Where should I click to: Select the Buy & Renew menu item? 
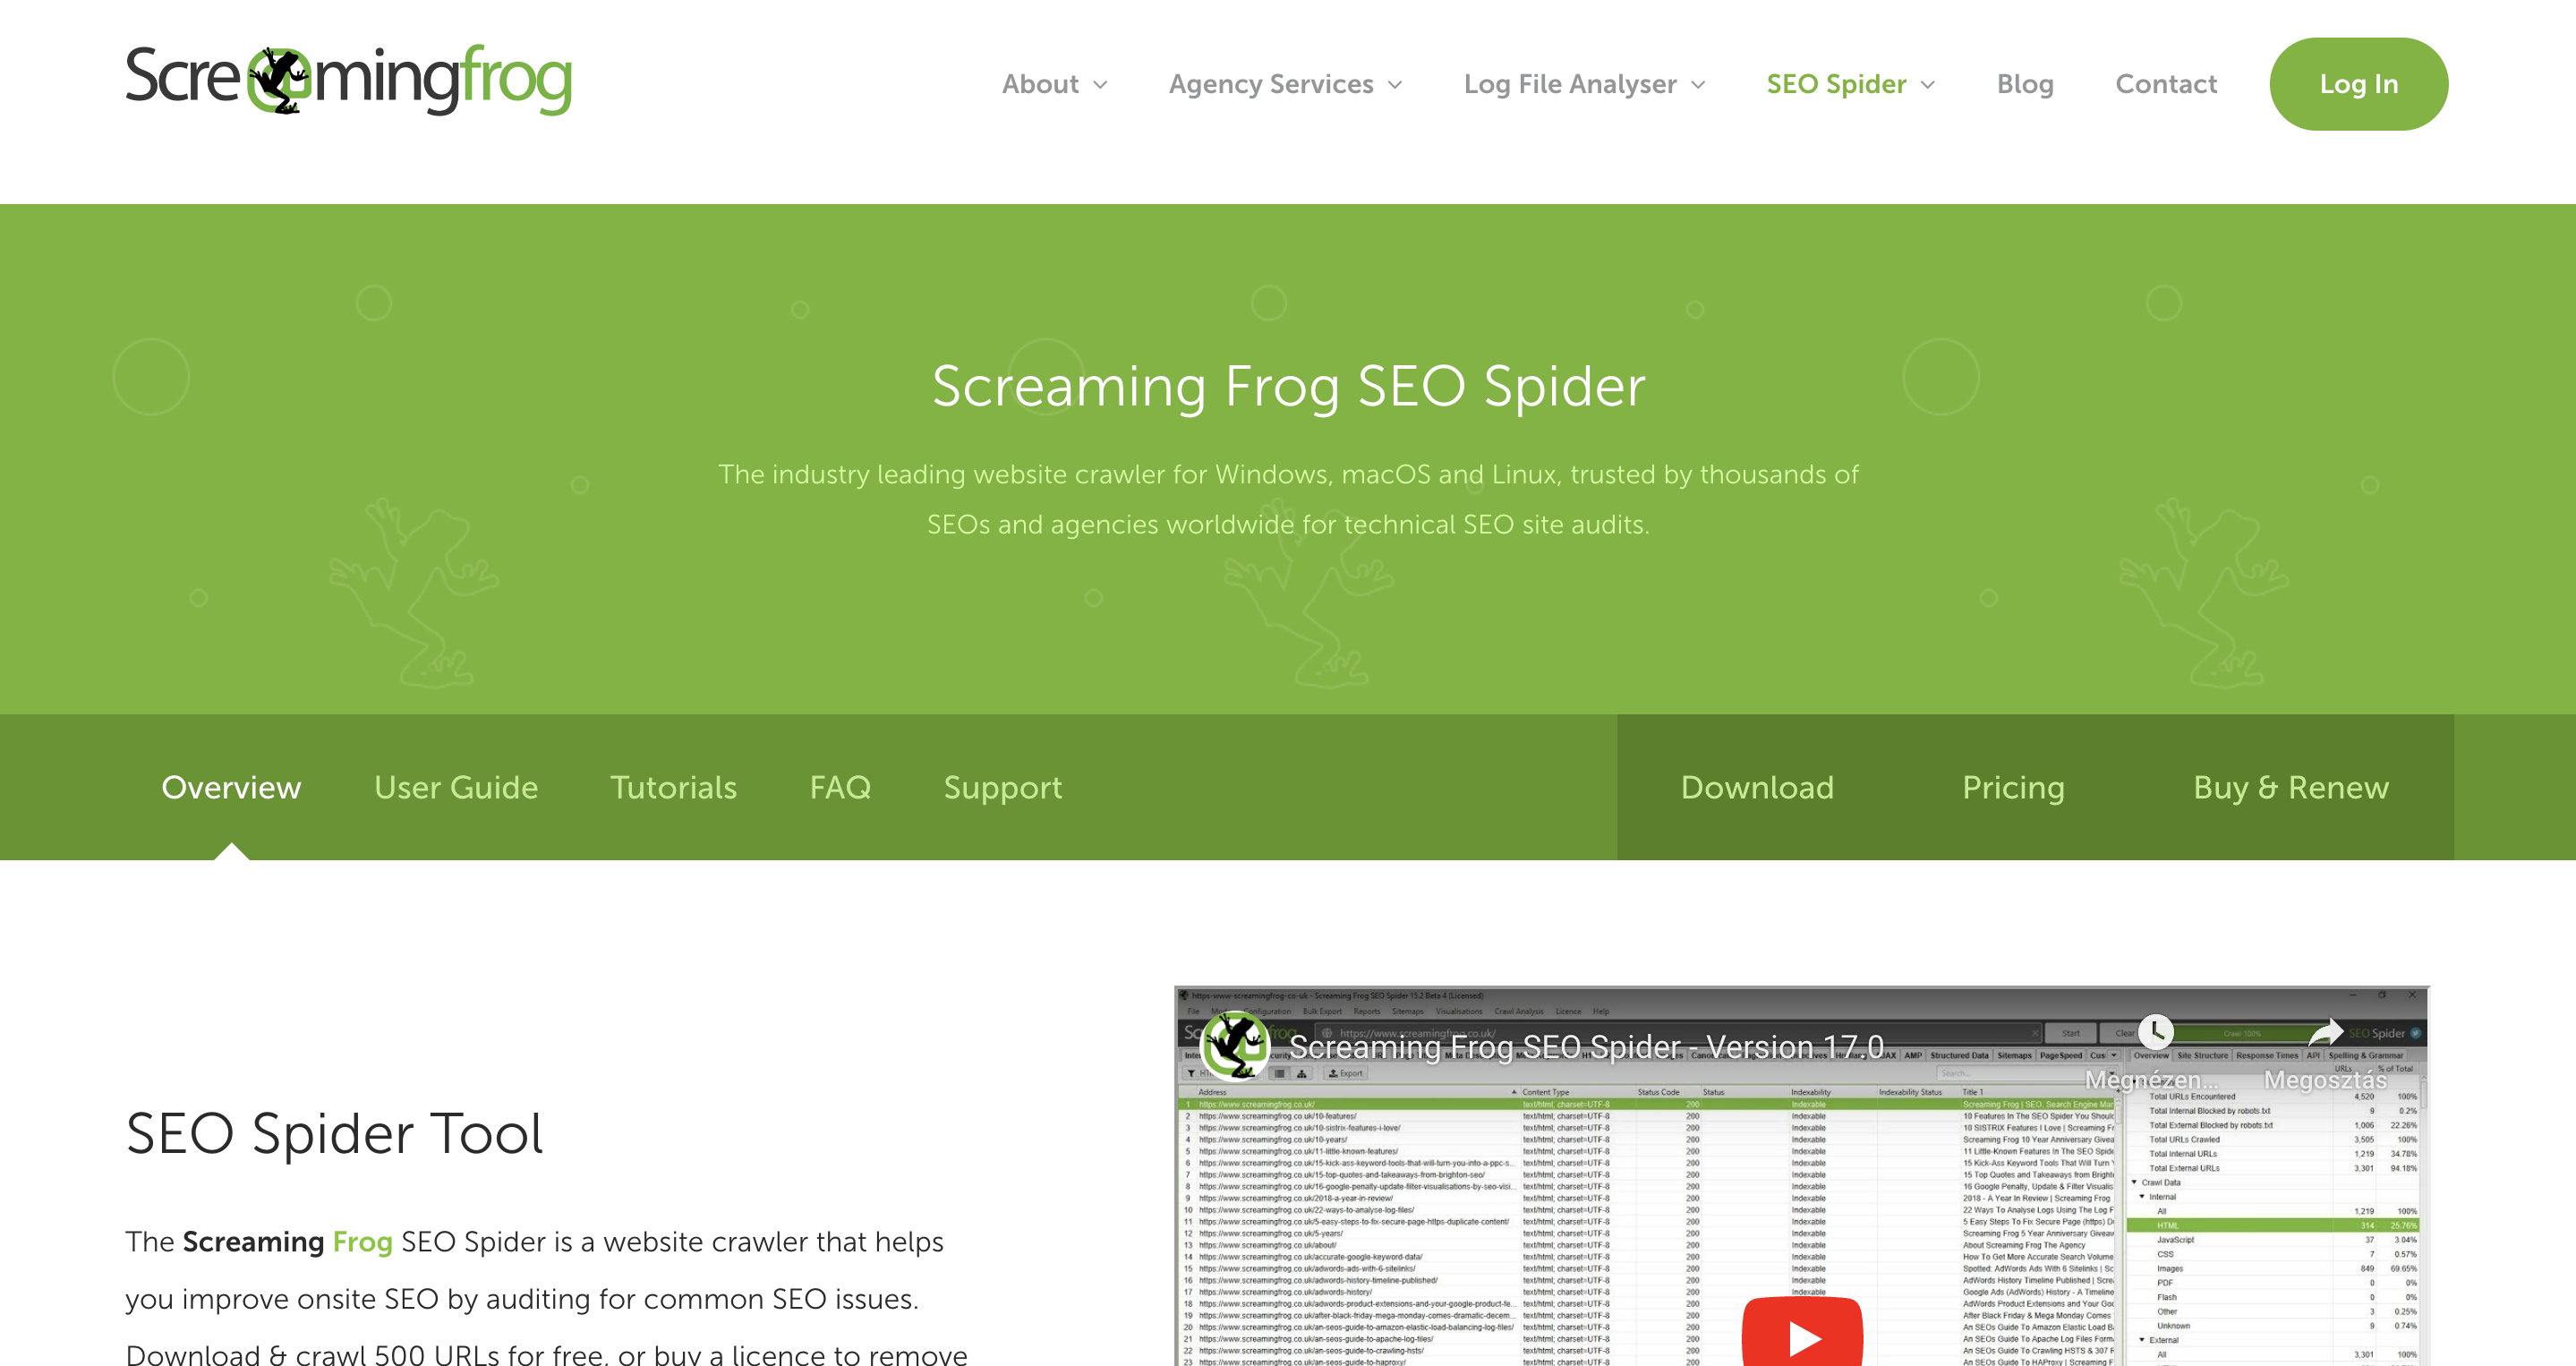(2288, 787)
